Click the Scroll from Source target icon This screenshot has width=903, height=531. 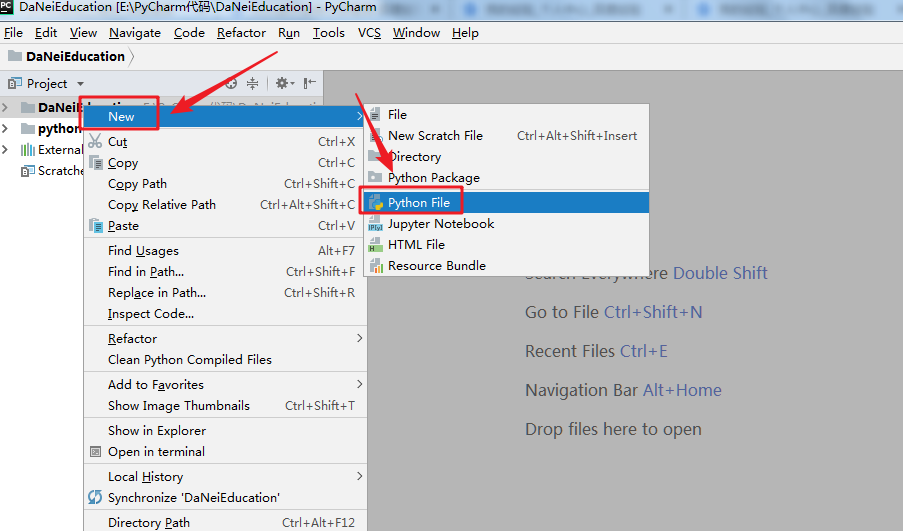231,84
